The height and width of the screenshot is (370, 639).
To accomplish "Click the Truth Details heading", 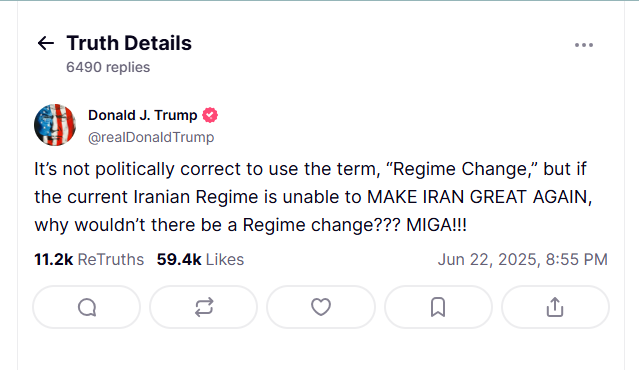I will tap(129, 43).
